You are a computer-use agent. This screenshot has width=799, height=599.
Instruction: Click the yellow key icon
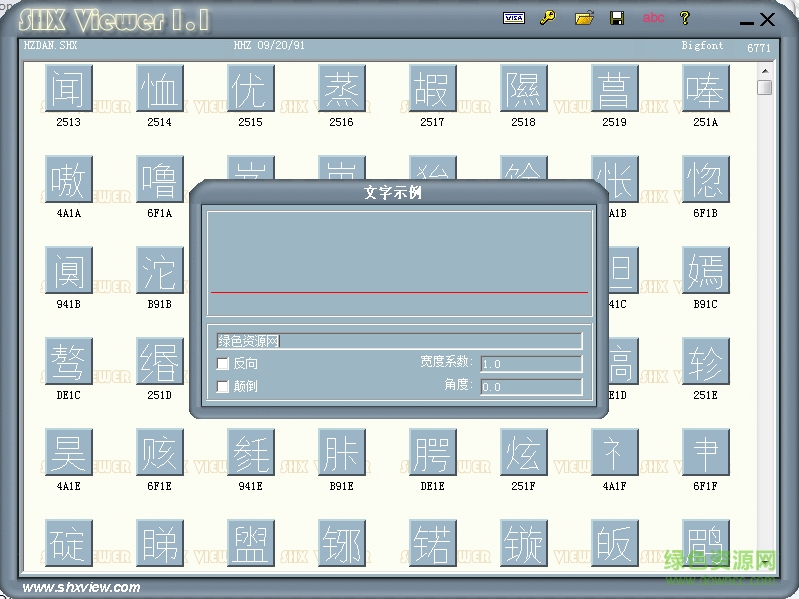point(547,18)
